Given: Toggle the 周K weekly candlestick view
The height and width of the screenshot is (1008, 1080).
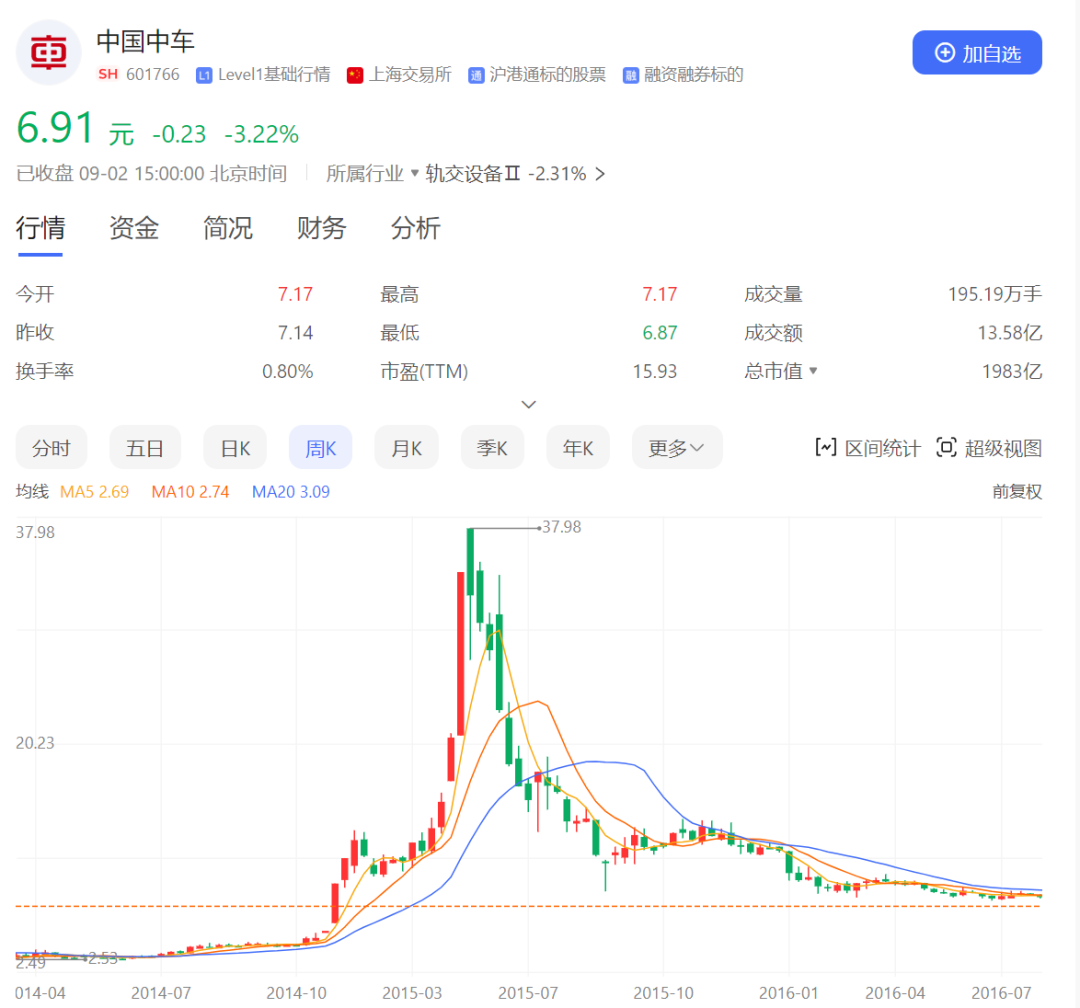Looking at the screenshot, I should tap(320, 448).
